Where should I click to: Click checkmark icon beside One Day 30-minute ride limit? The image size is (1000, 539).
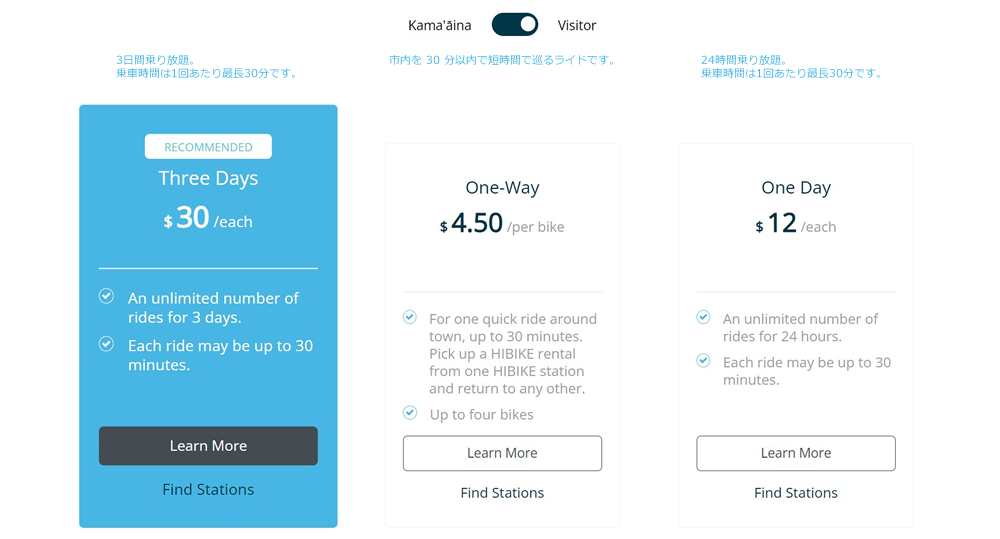[x=704, y=361]
